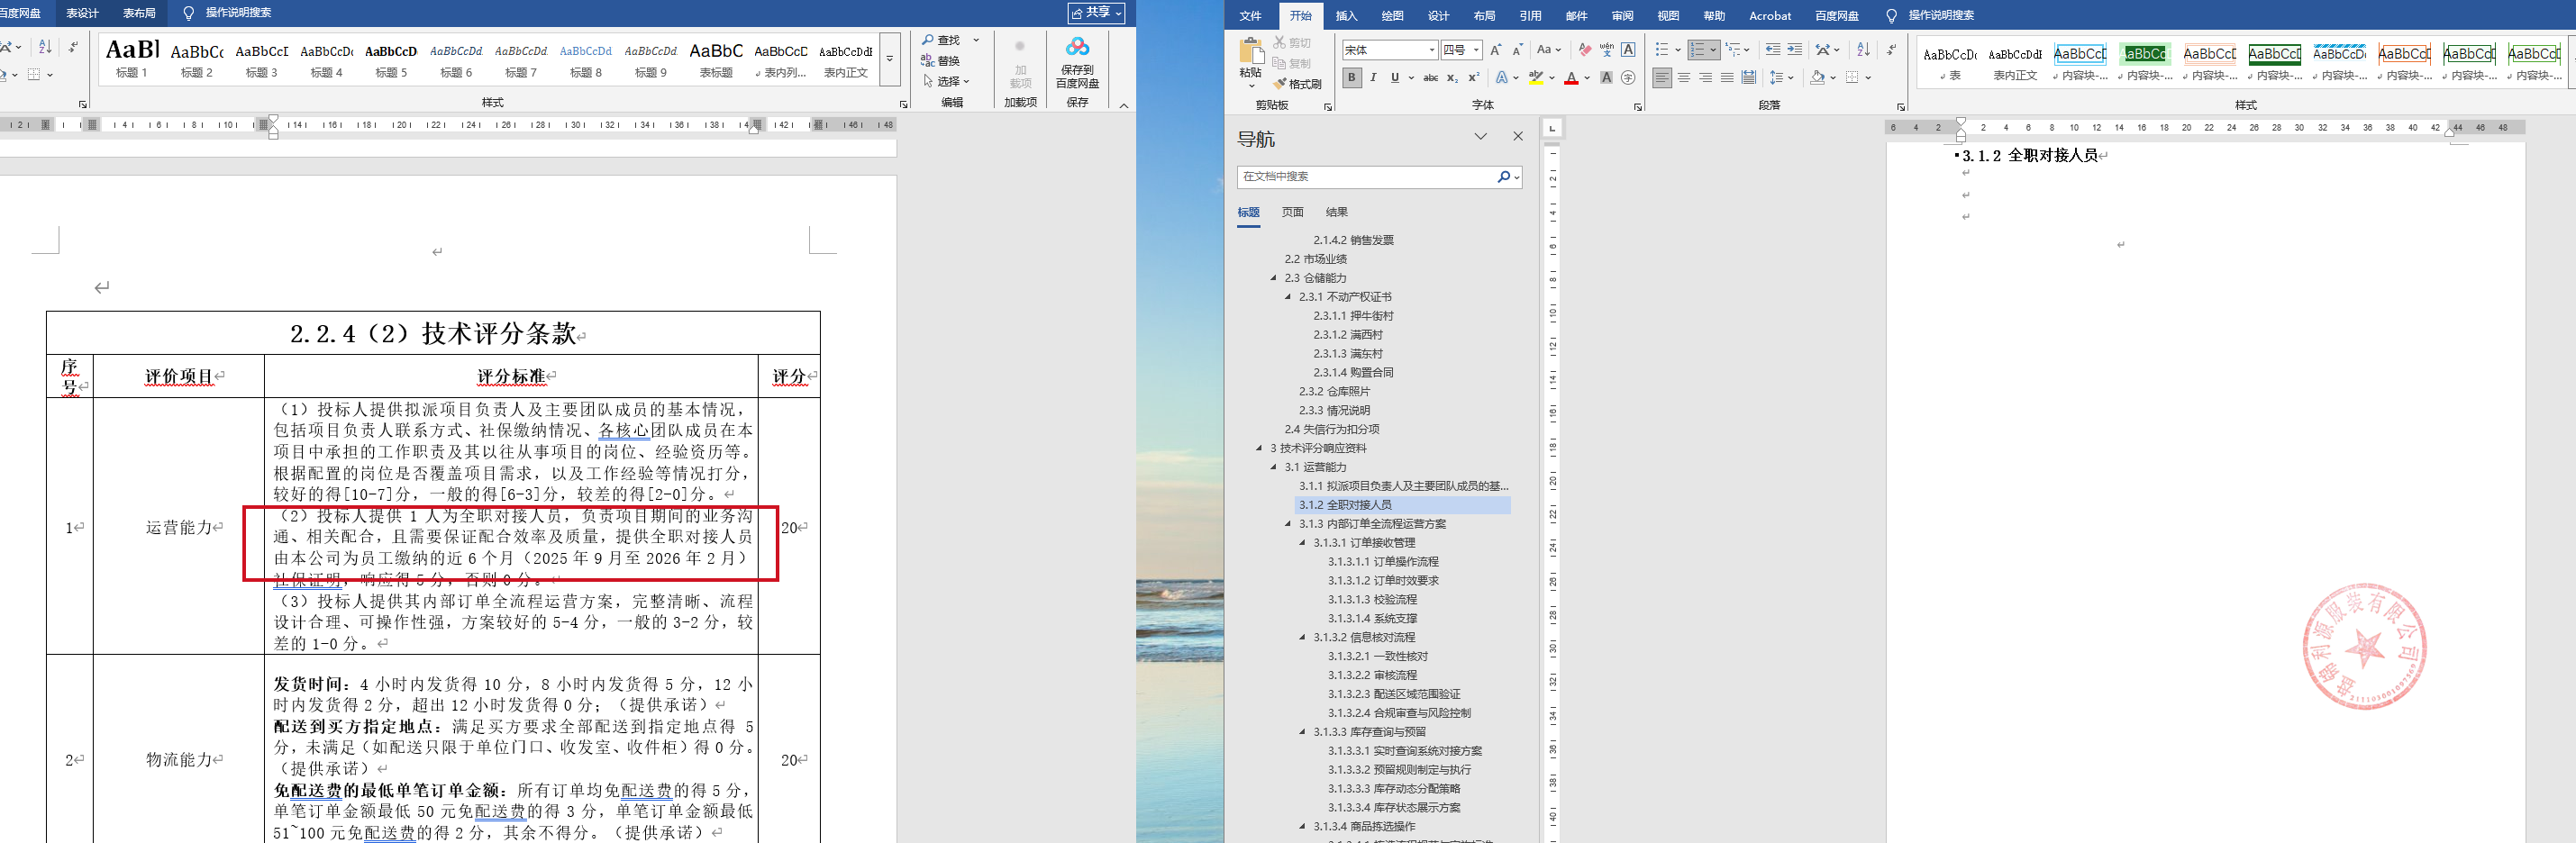The image size is (2576, 843).
Task: Apply character shading with the gray A icon
Action: coord(1606,78)
